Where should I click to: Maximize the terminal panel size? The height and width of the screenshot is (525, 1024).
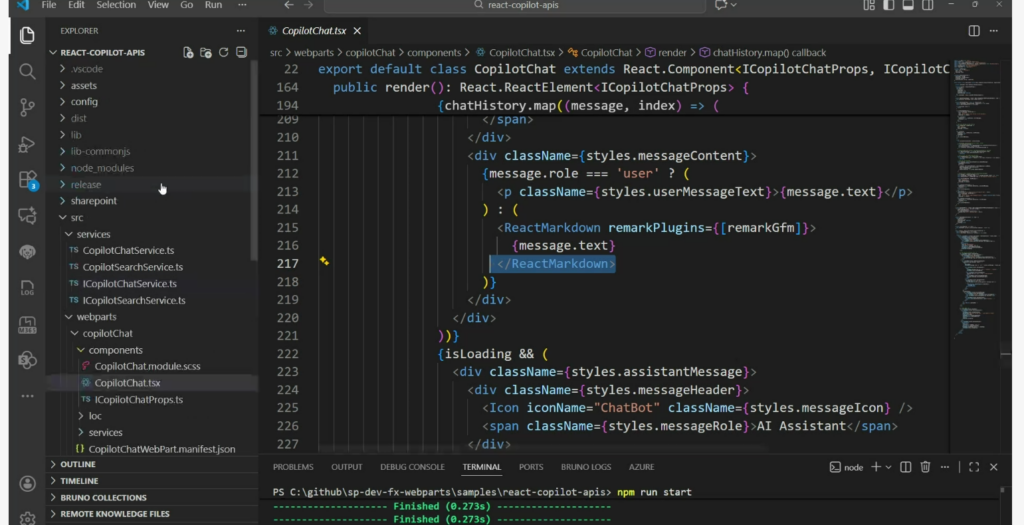974,467
